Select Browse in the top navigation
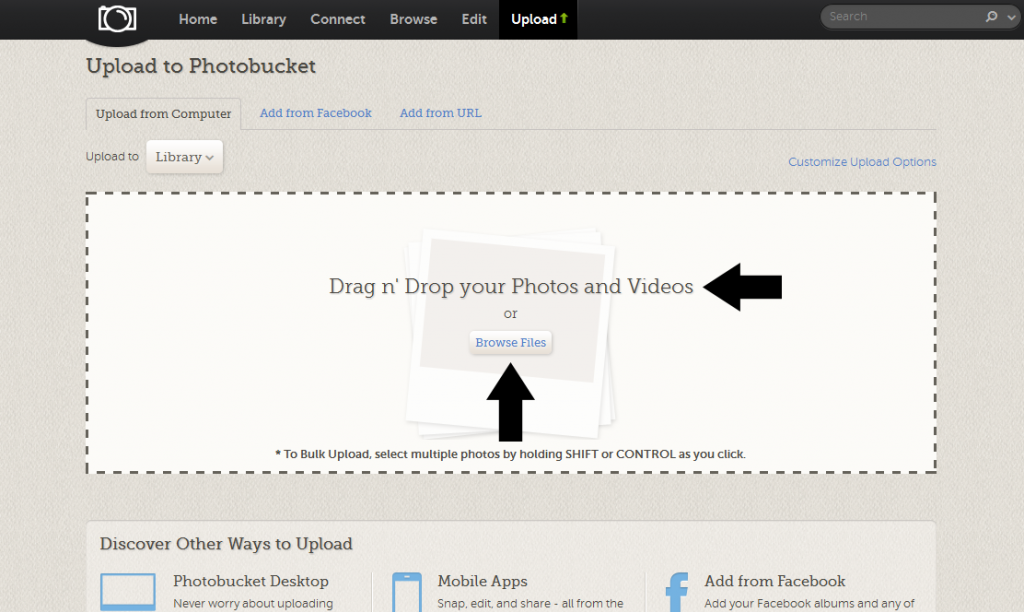The image size is (1024, 612). [x=413, y=19]
